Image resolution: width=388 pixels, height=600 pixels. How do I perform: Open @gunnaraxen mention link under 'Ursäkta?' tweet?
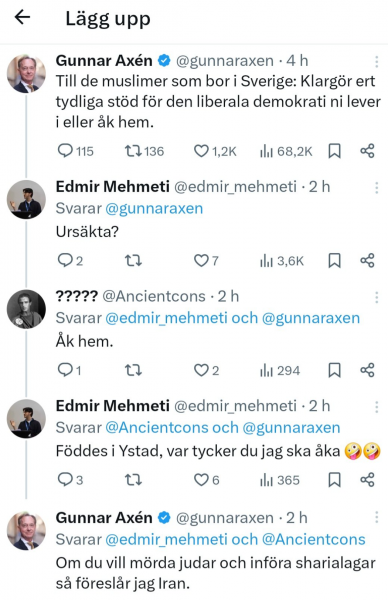[x=154, y=209]
